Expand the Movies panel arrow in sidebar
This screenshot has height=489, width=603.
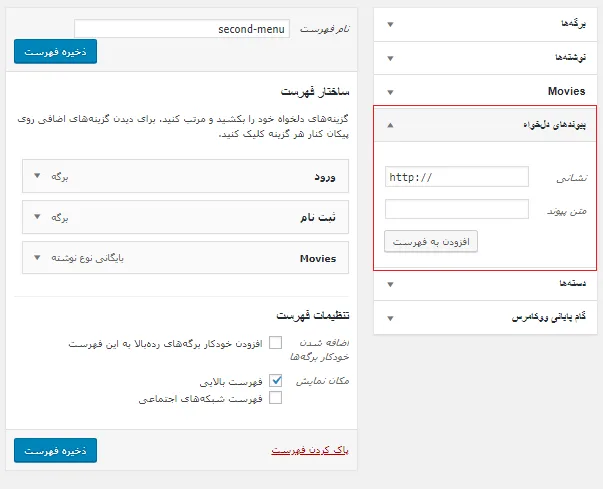pos(390,92)
